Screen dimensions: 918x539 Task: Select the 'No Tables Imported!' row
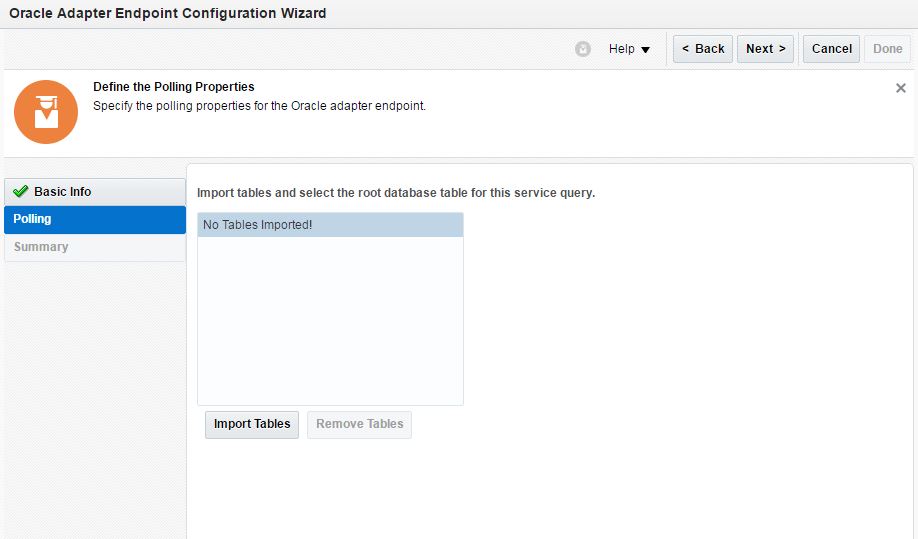330,225
